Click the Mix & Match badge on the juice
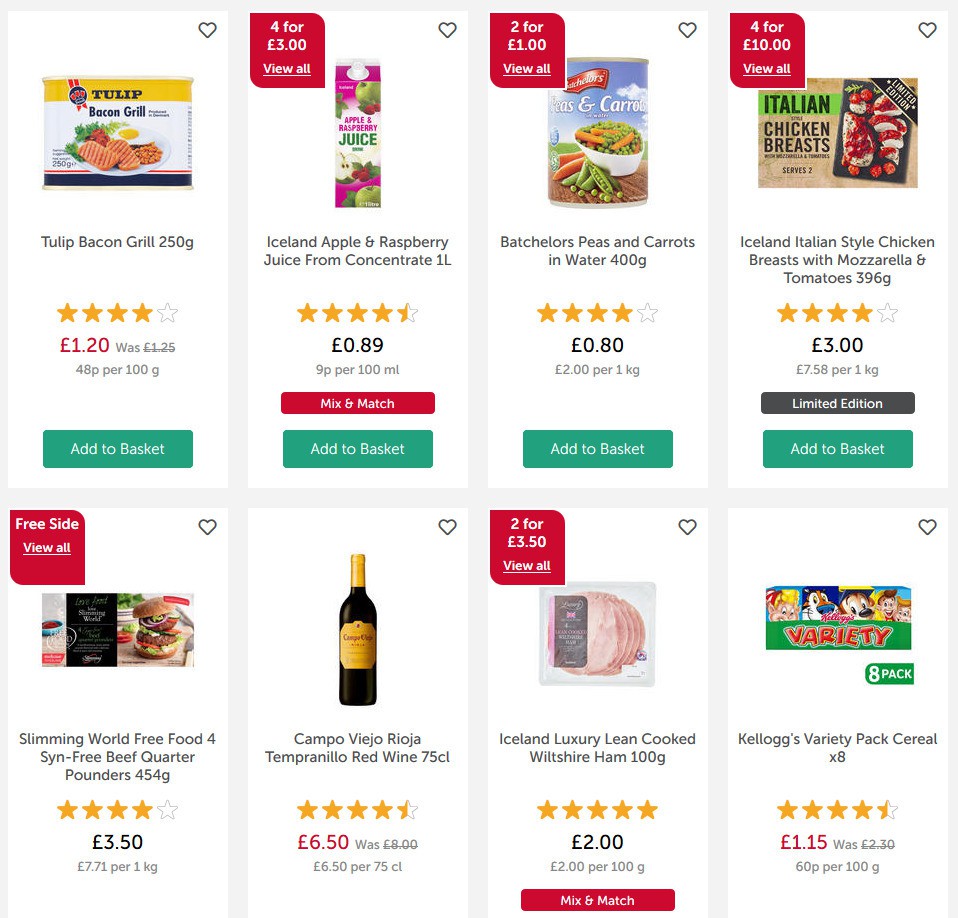958x918 pixels. pyautogui.click(x=357, y=403)
